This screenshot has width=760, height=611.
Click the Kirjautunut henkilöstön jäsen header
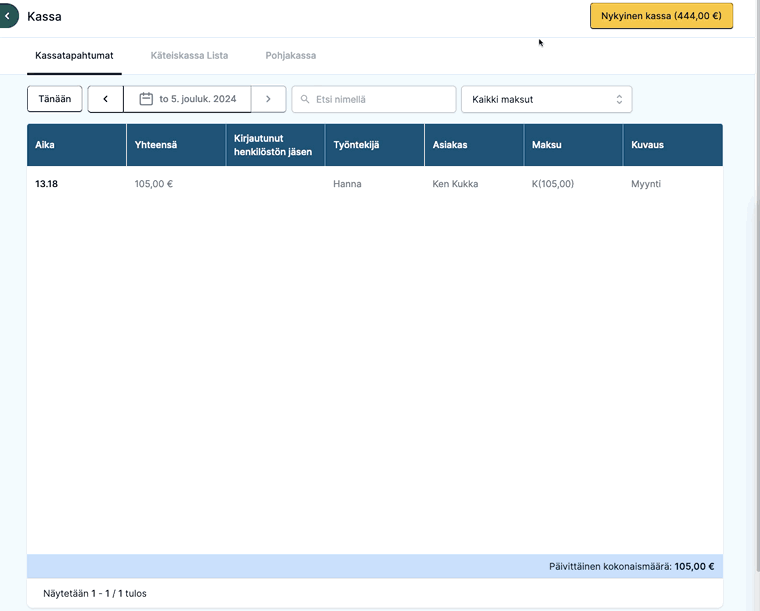tap(275, 145)
